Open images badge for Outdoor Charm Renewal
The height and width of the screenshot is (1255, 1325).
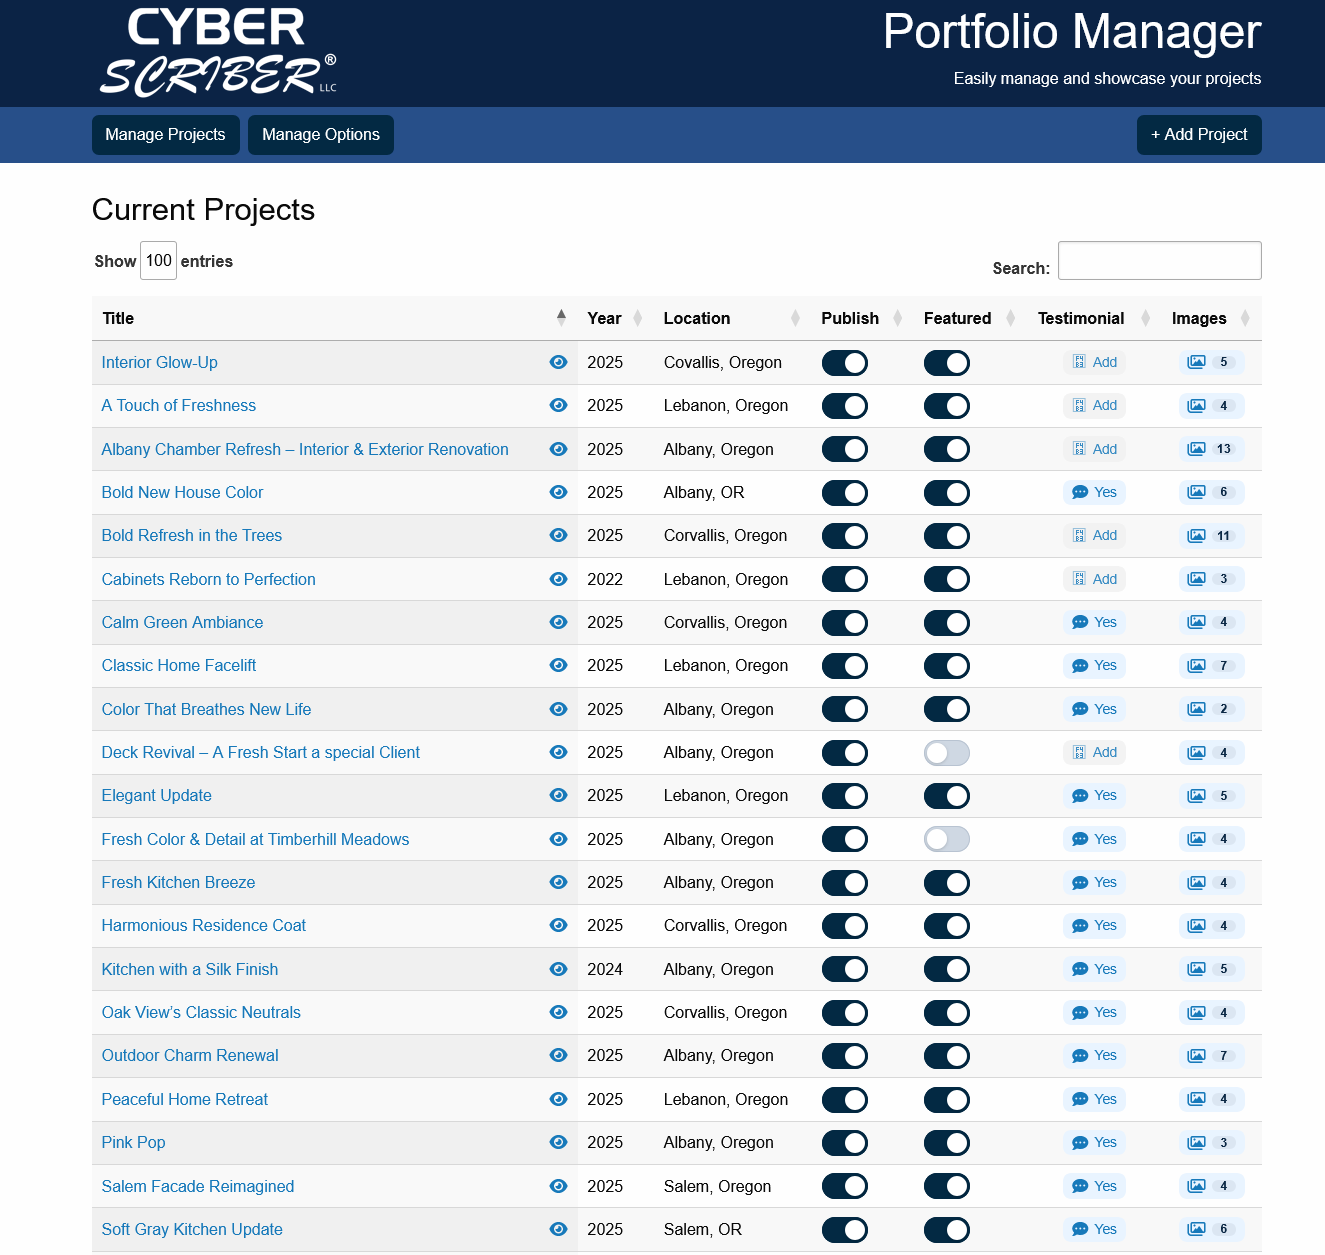1211,1055
